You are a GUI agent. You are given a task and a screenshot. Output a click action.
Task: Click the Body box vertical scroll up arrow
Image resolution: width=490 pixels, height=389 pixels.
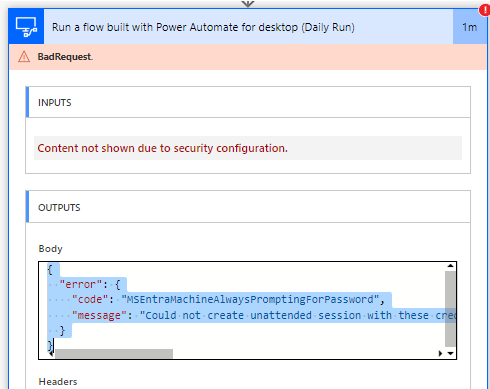(x=451, y=266)
